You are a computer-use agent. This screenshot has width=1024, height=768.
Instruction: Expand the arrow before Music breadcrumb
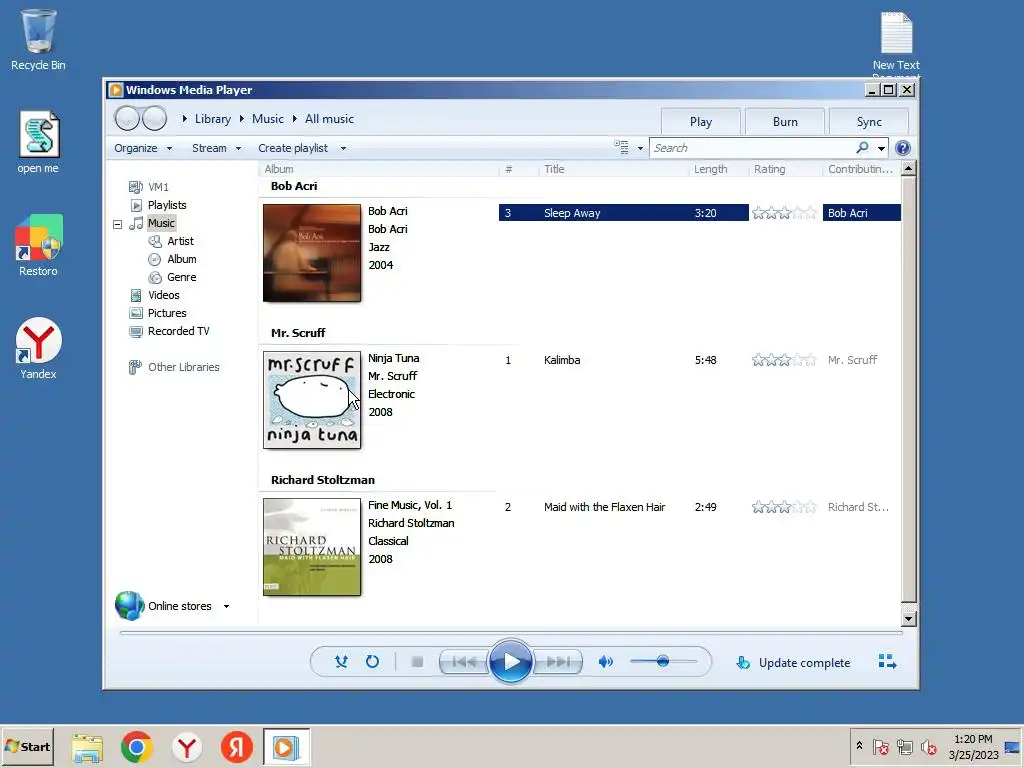242,119
